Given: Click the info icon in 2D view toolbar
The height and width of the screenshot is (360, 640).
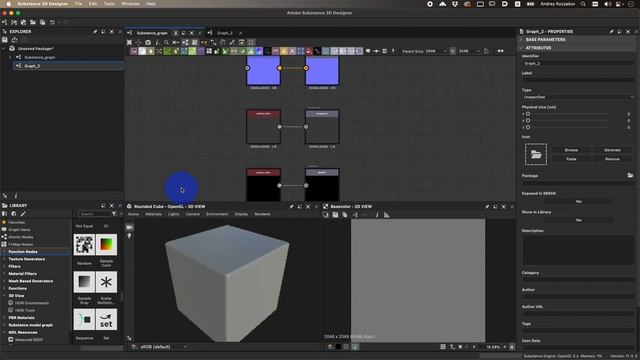Looking at the screenshot, I should (377, 215).
